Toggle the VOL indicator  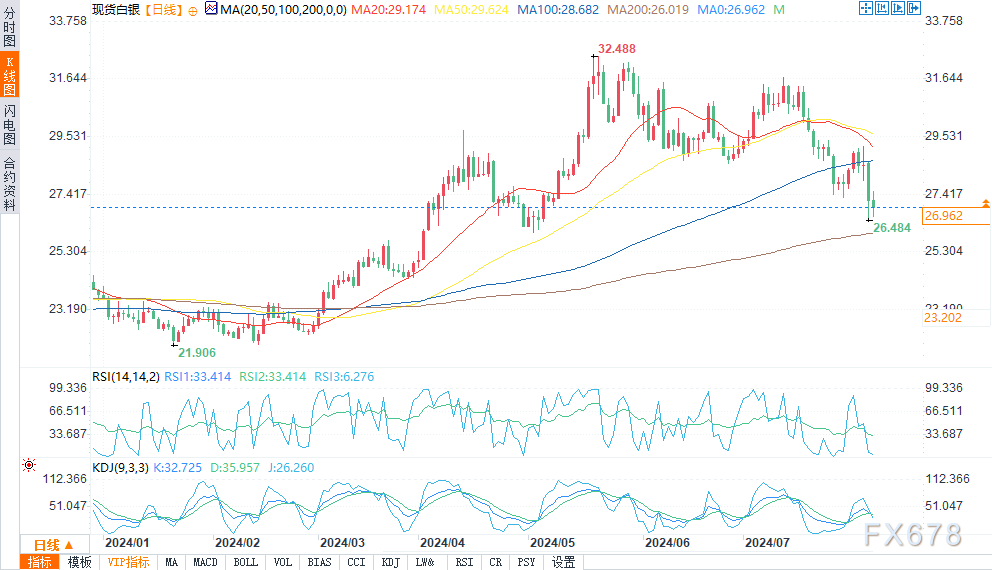click(283, 562)
